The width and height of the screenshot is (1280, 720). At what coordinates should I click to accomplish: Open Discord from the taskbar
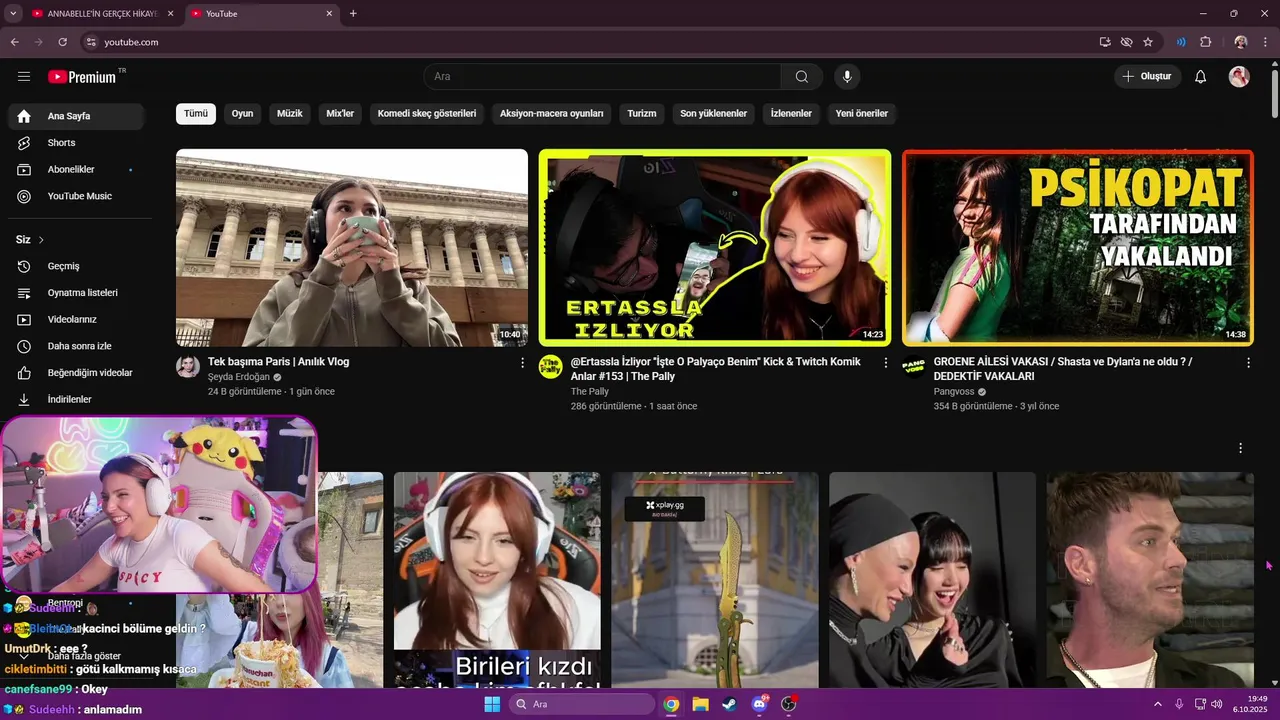click(759, 704)
